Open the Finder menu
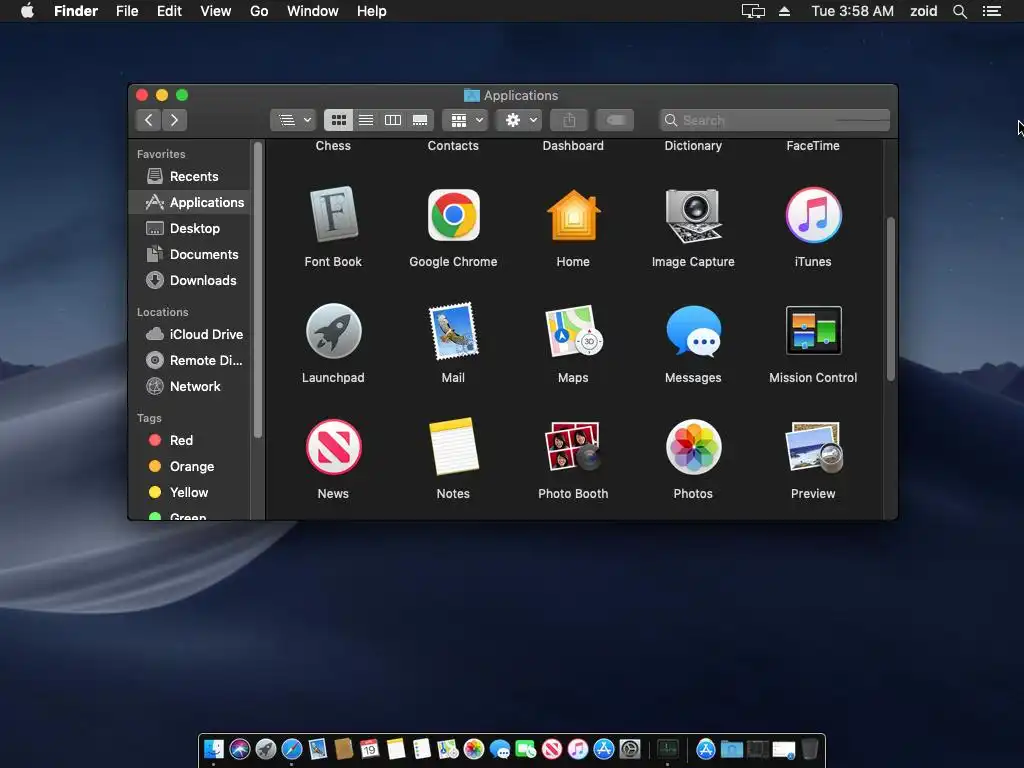The height and width of the screenshot is (768, 1024). pyautogui.click(x=76, y=11)
